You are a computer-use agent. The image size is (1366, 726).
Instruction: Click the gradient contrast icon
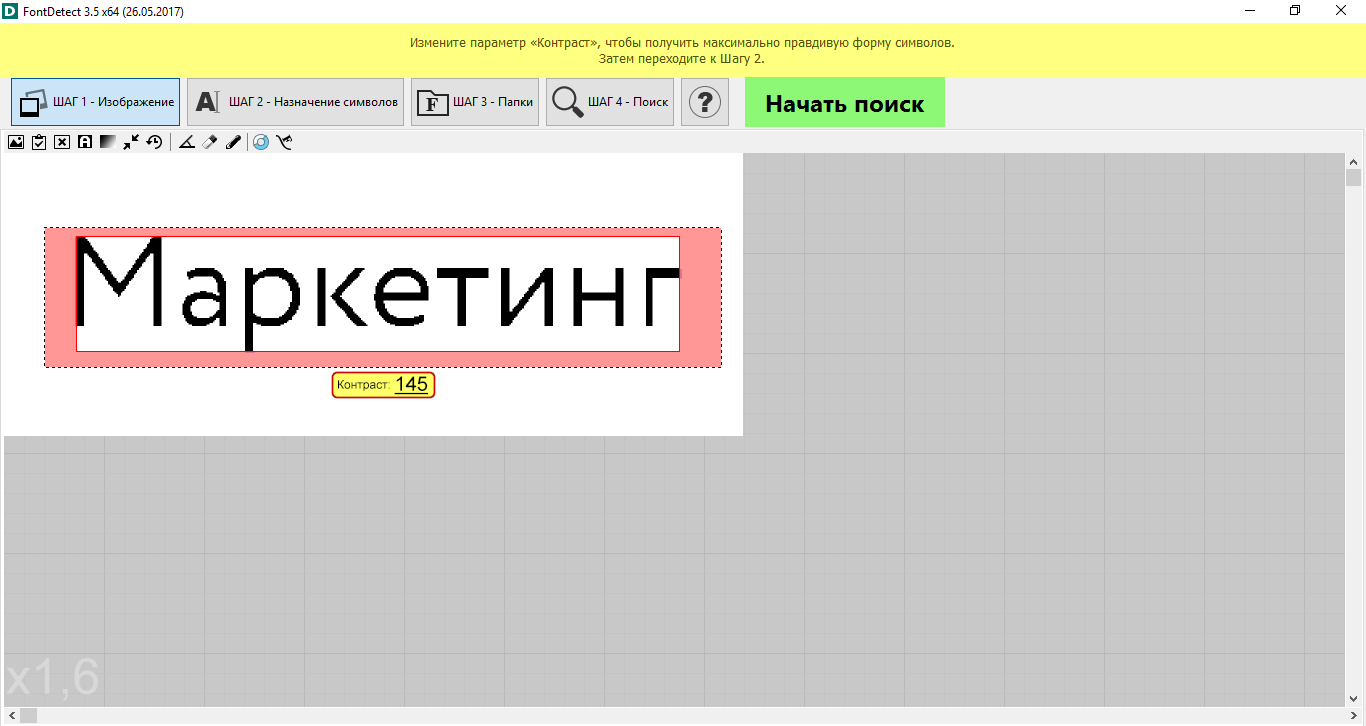point(108,142)
